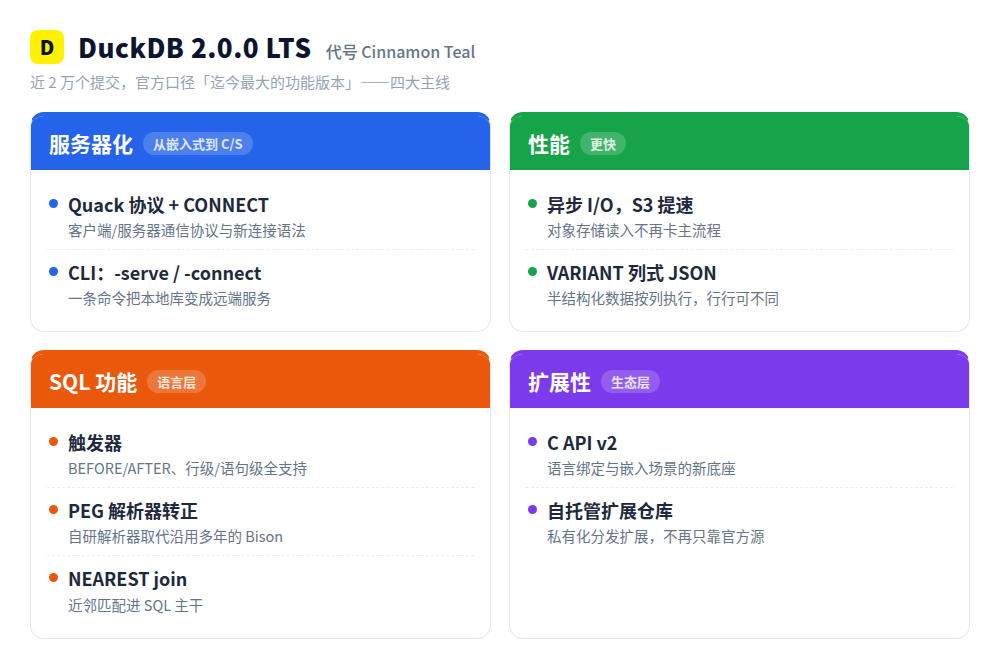The image size is (1000, 669).
Task: Click the yellow D logo icon
Action: pyautogui.click(x=47, y=47)
